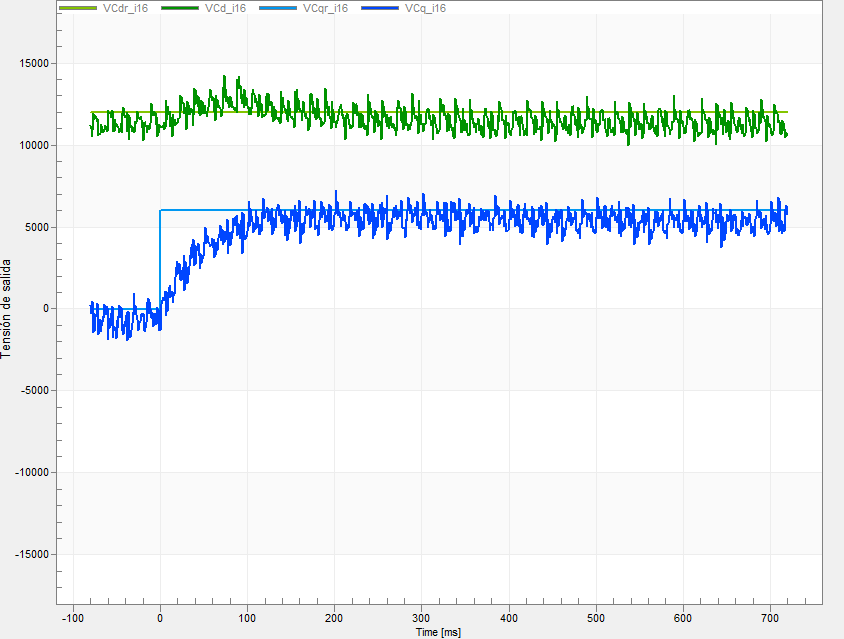Click the 15000 label on the vertical axis
844x639 pixels.
pos(36,63)
